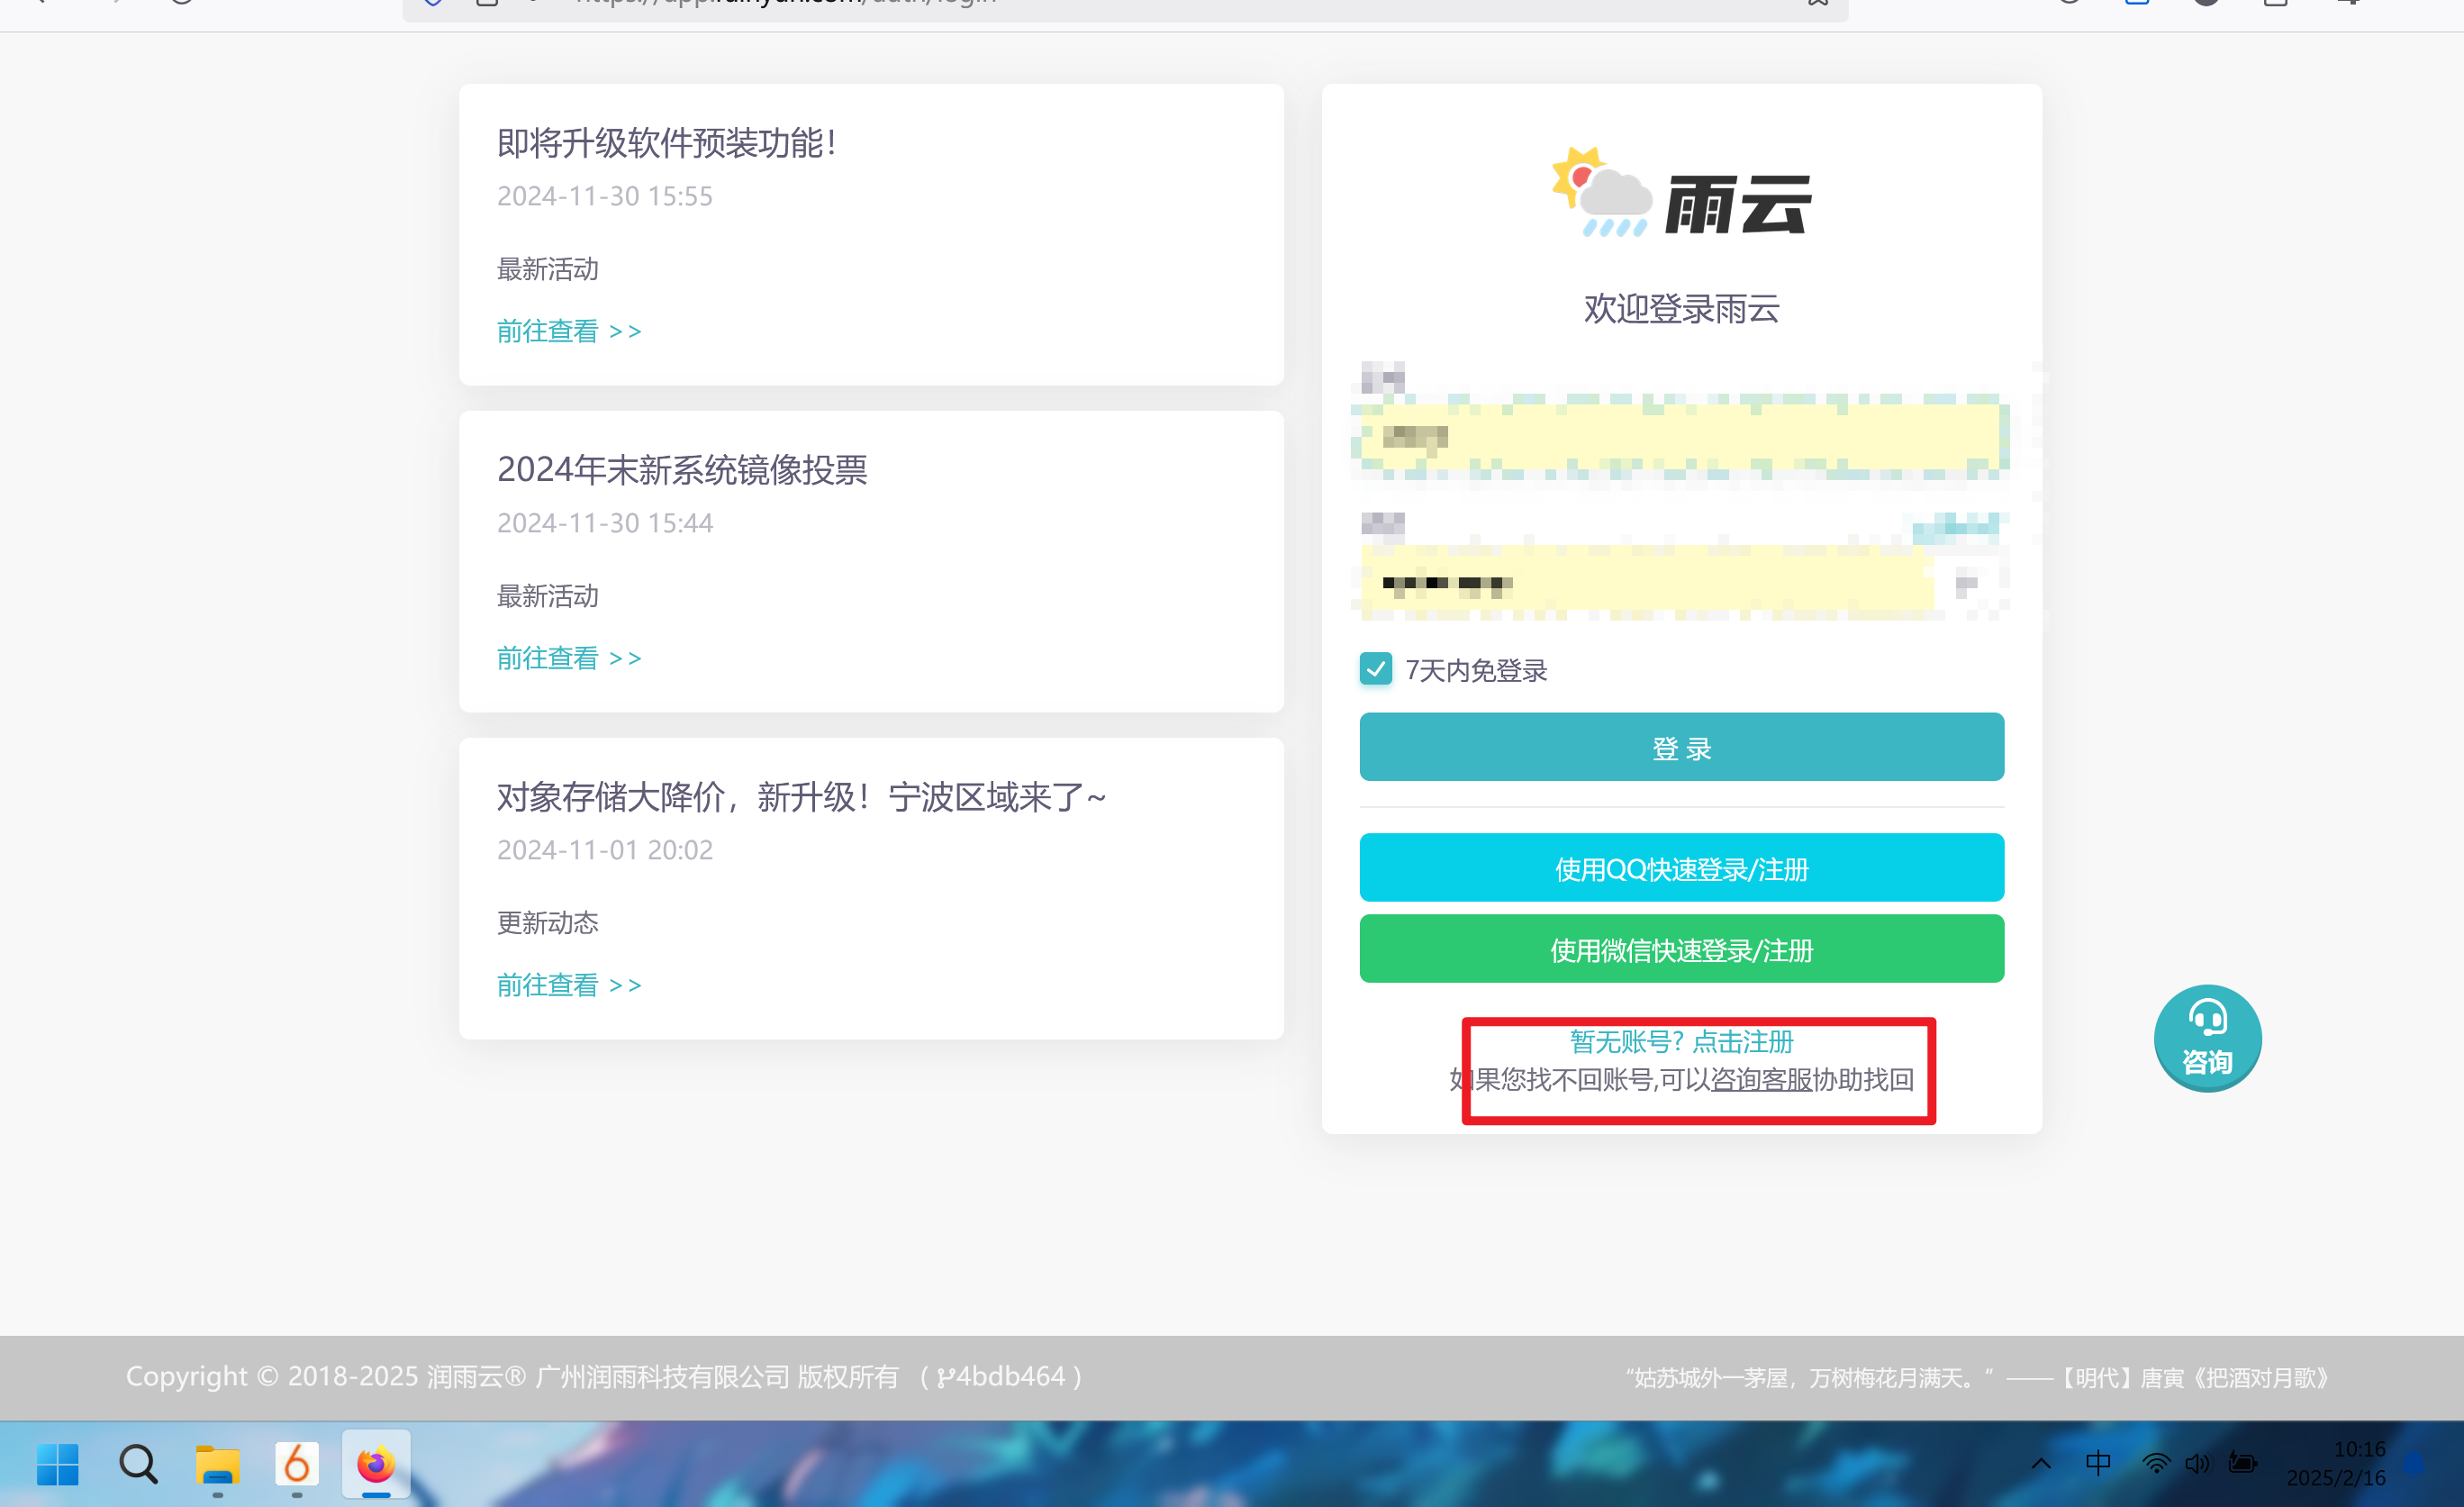Click 暂无账号？点击注册 link
The image size is (2464, 1507).
[1681, 1041]
